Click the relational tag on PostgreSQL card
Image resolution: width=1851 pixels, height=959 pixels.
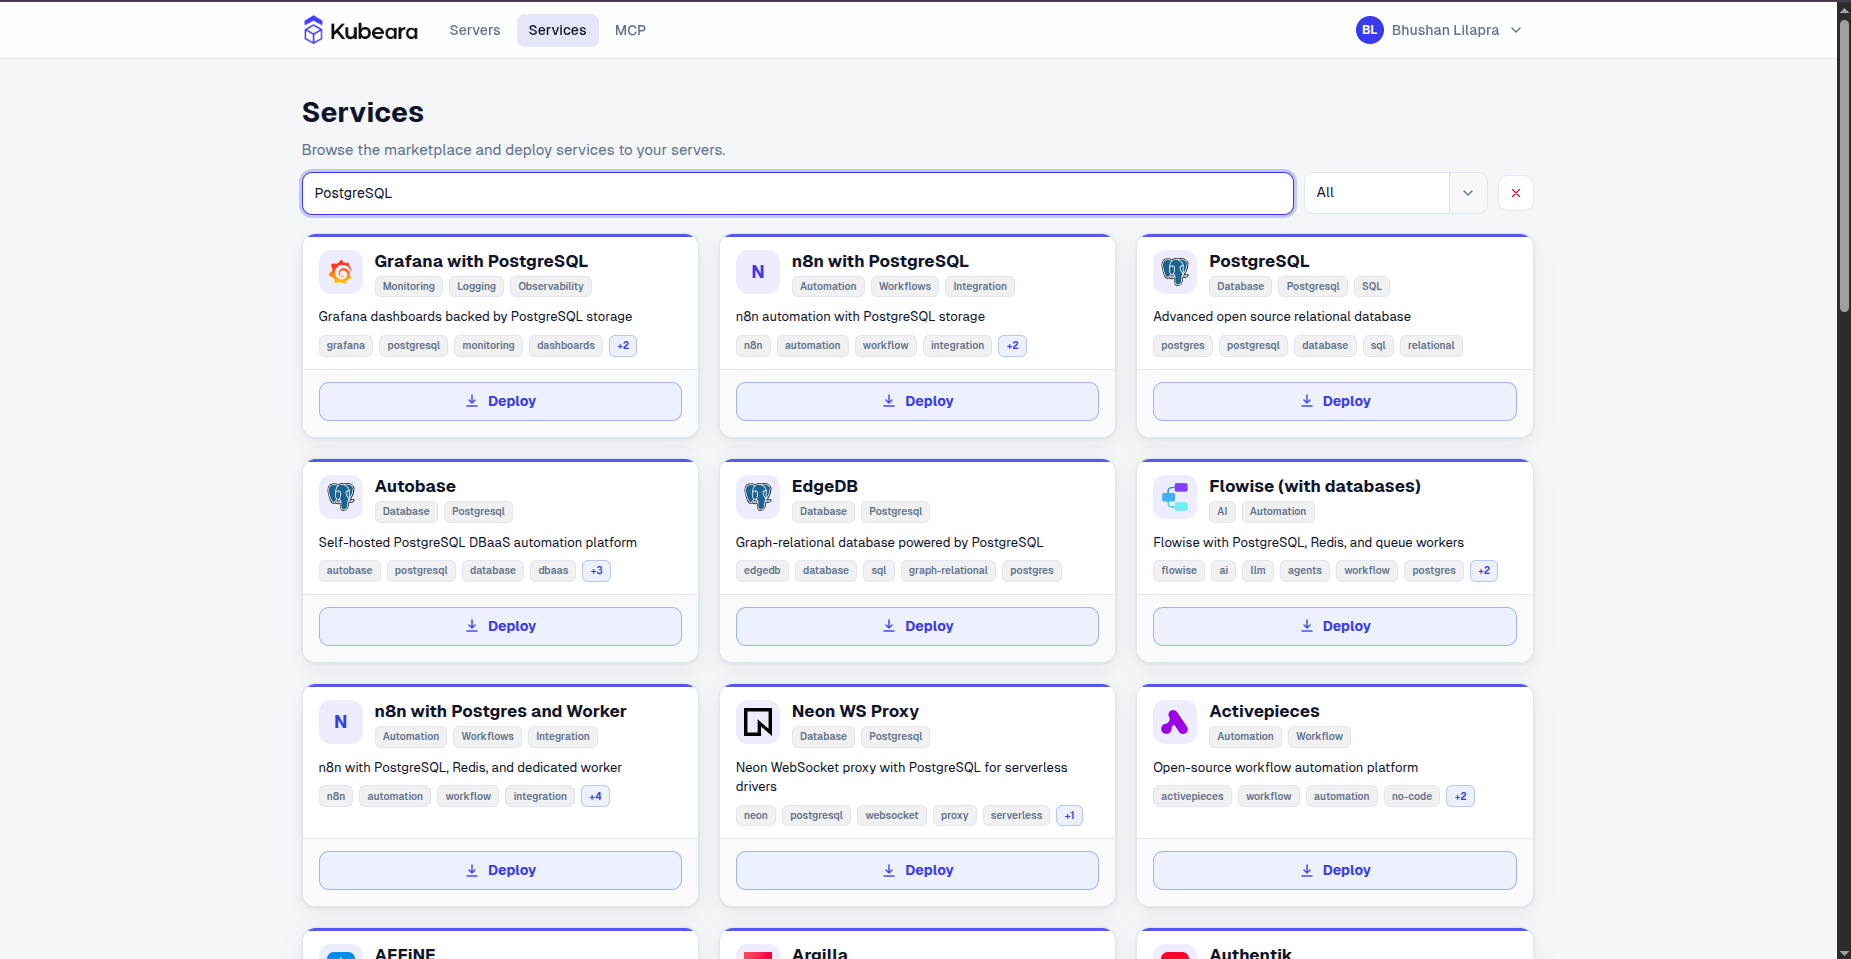[x=1431, y=346]
